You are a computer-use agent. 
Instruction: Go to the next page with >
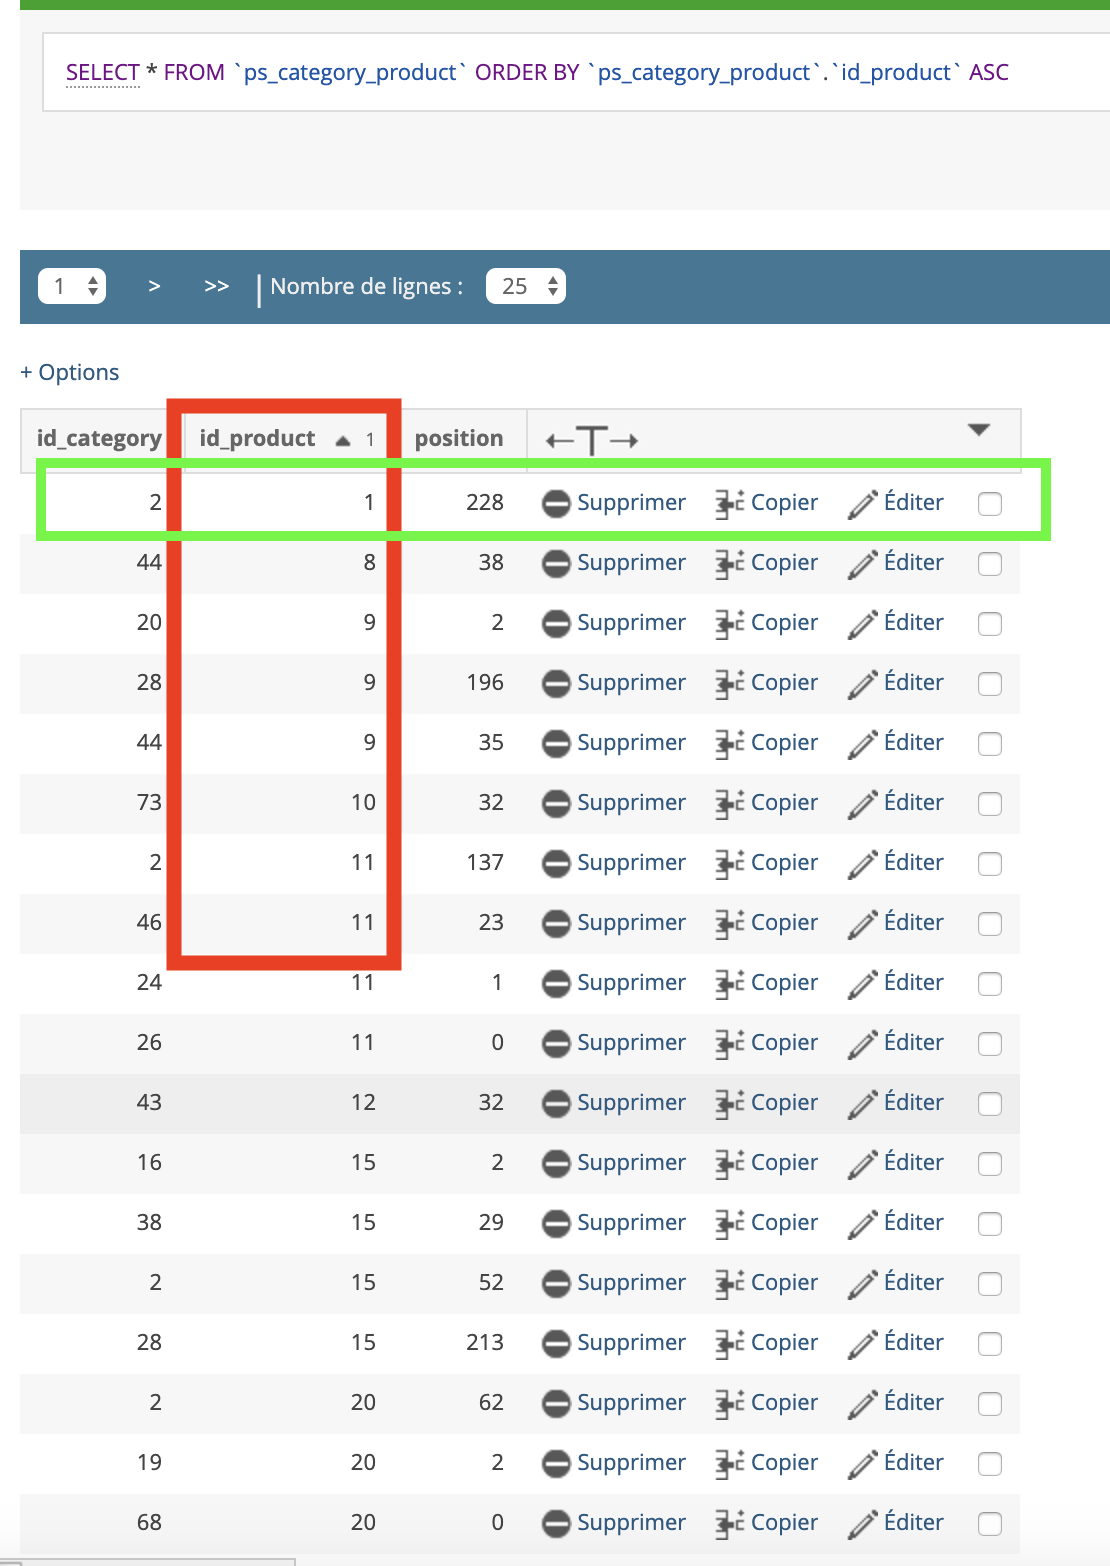click(x=154, y=286)
